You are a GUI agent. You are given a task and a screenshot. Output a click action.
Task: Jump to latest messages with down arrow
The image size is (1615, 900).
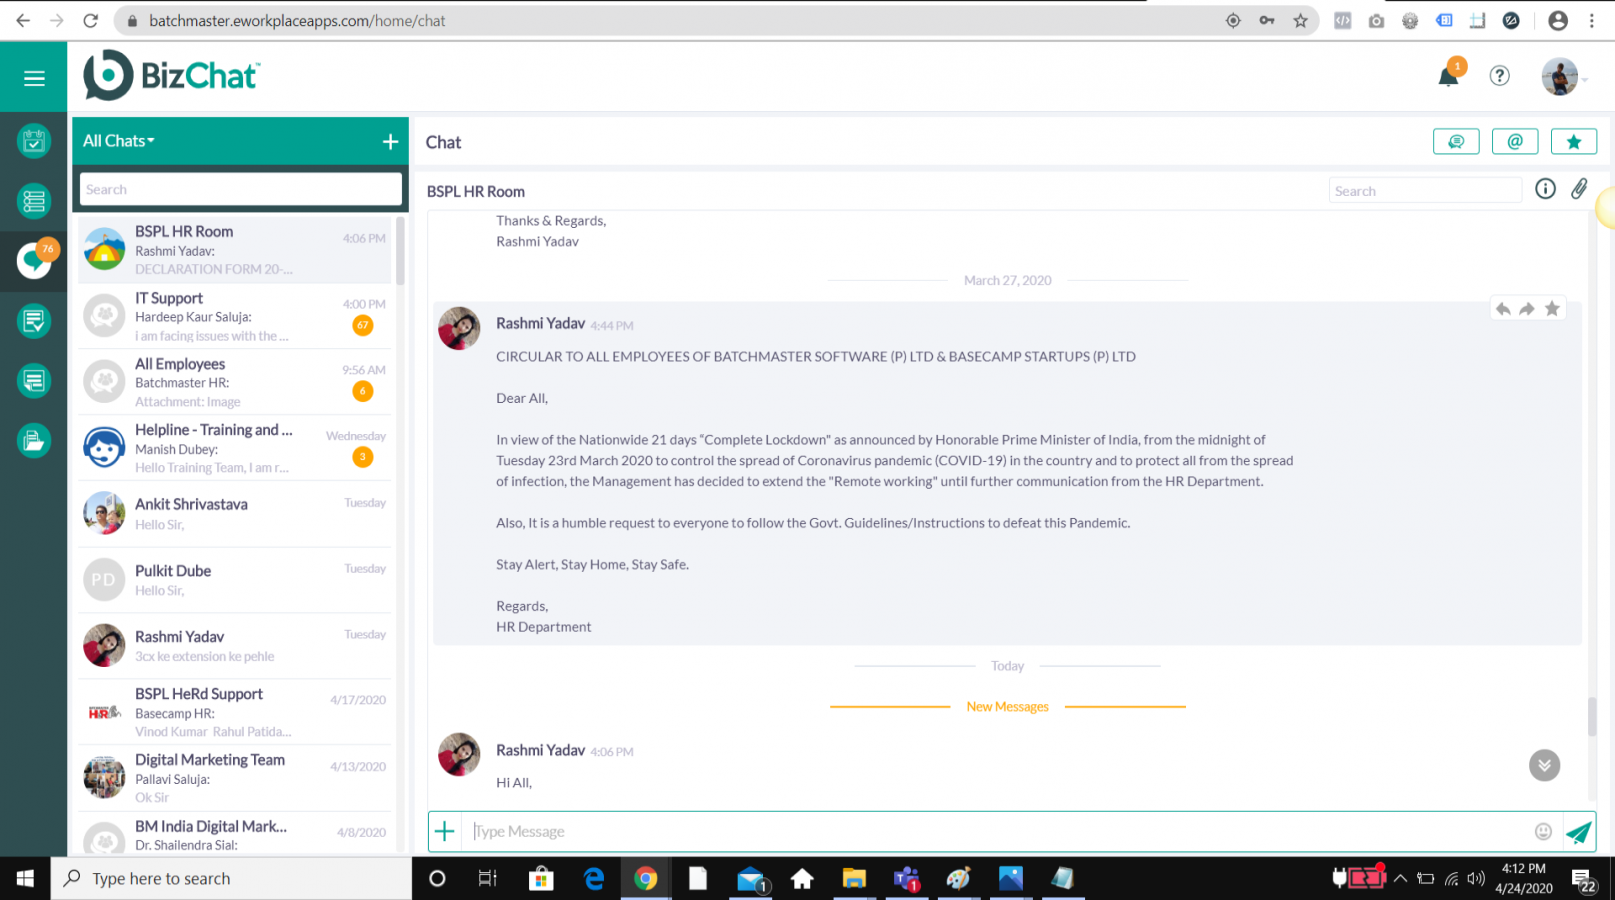tap(1544, 765)
